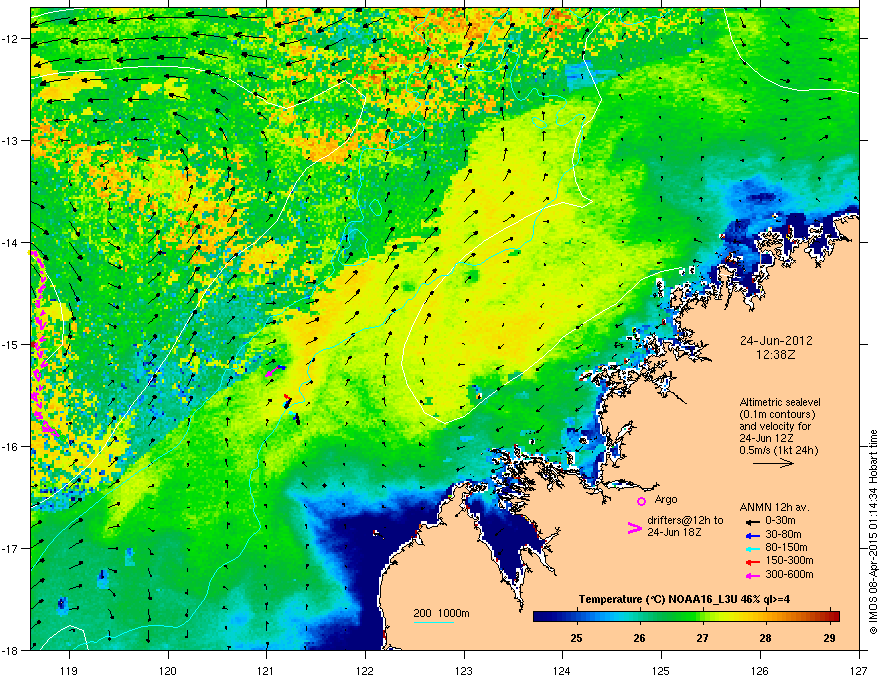Click the '12:38Z' time text
Viewport: 880px width, 680px height.
(x=776, y=355)
